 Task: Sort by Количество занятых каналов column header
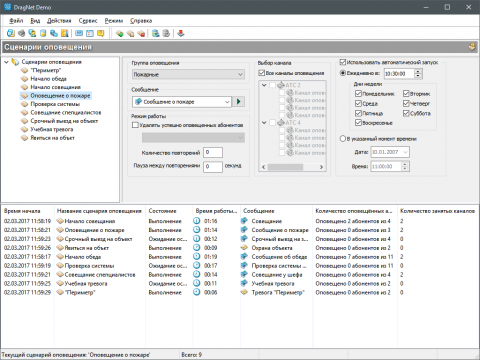pyautogui.click(x=438, y=211)
